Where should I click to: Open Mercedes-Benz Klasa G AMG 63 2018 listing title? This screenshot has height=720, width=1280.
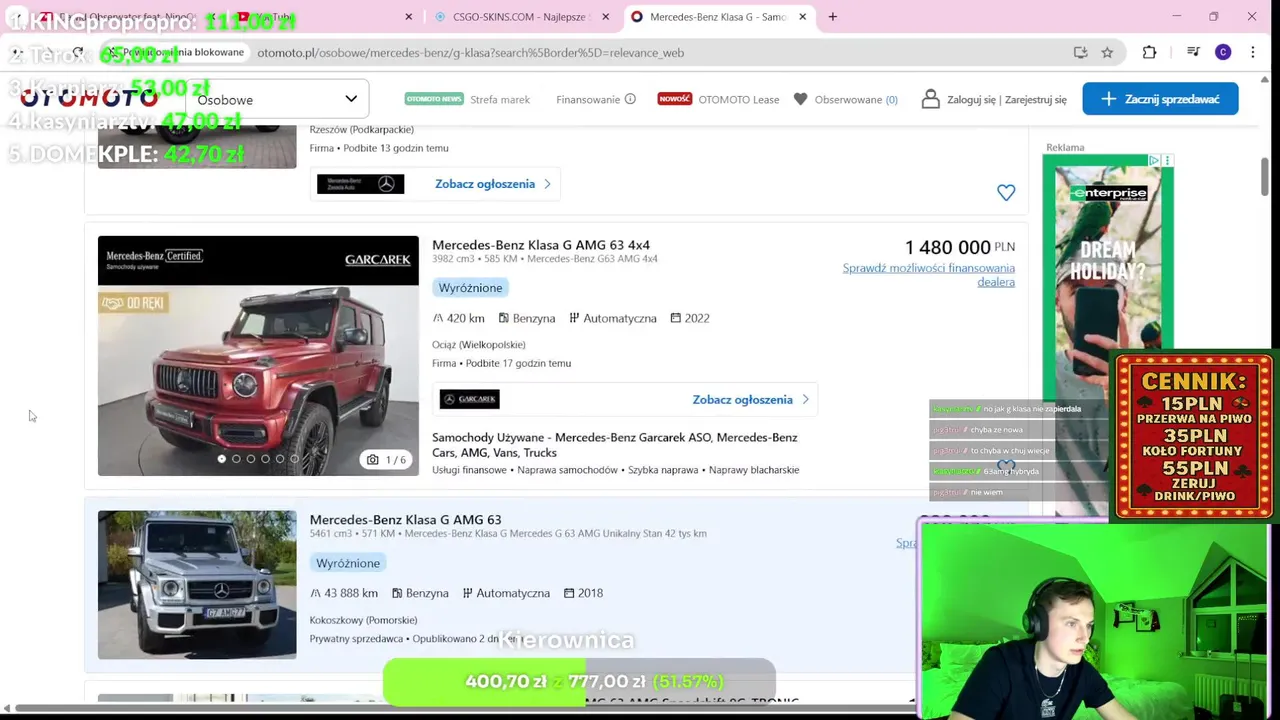click(x=405, y=520)
